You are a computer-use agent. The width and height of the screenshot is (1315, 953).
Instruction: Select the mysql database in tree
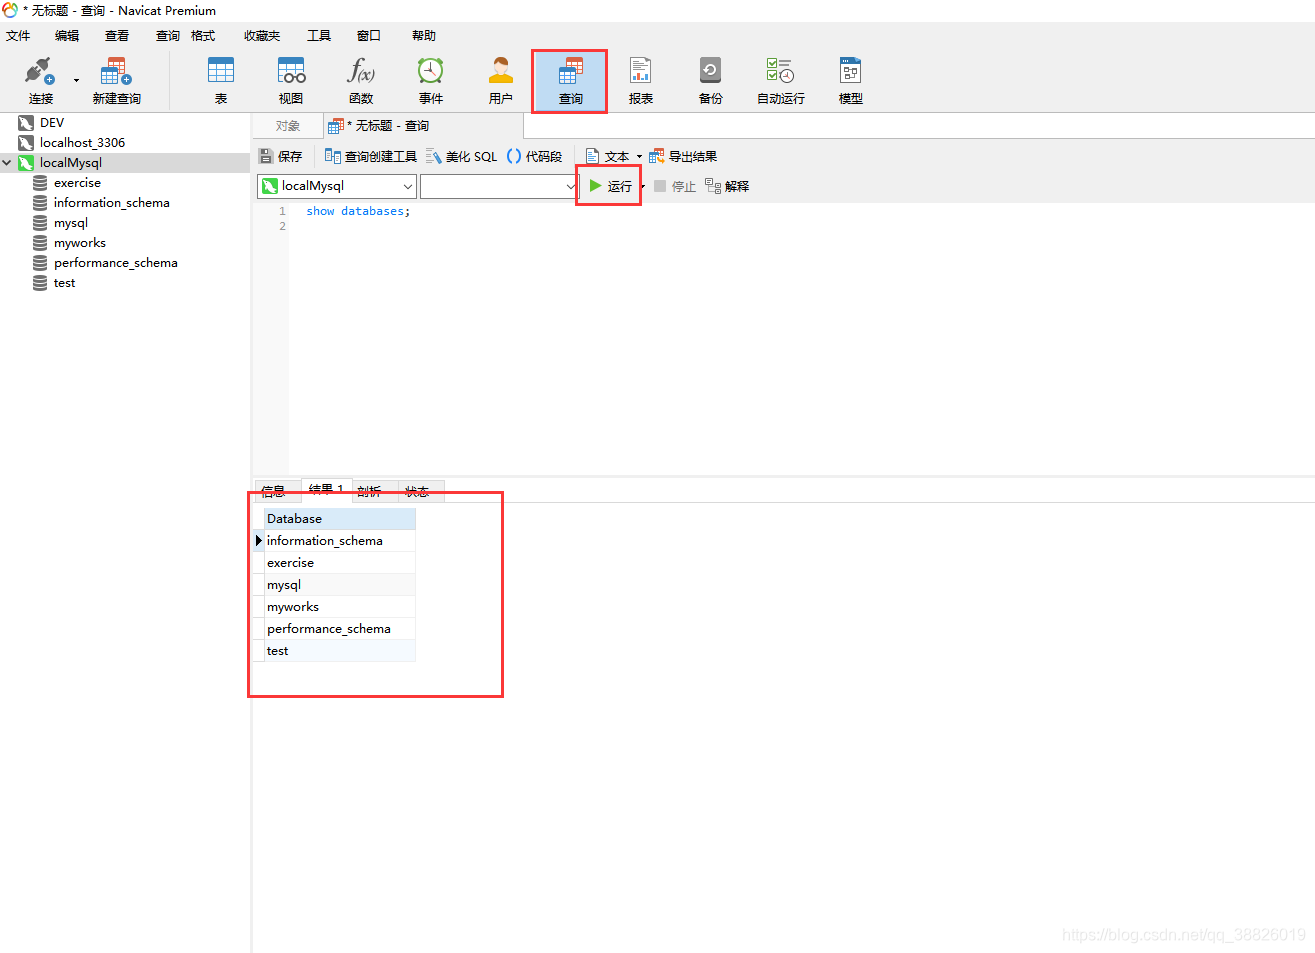pos(70,223)
